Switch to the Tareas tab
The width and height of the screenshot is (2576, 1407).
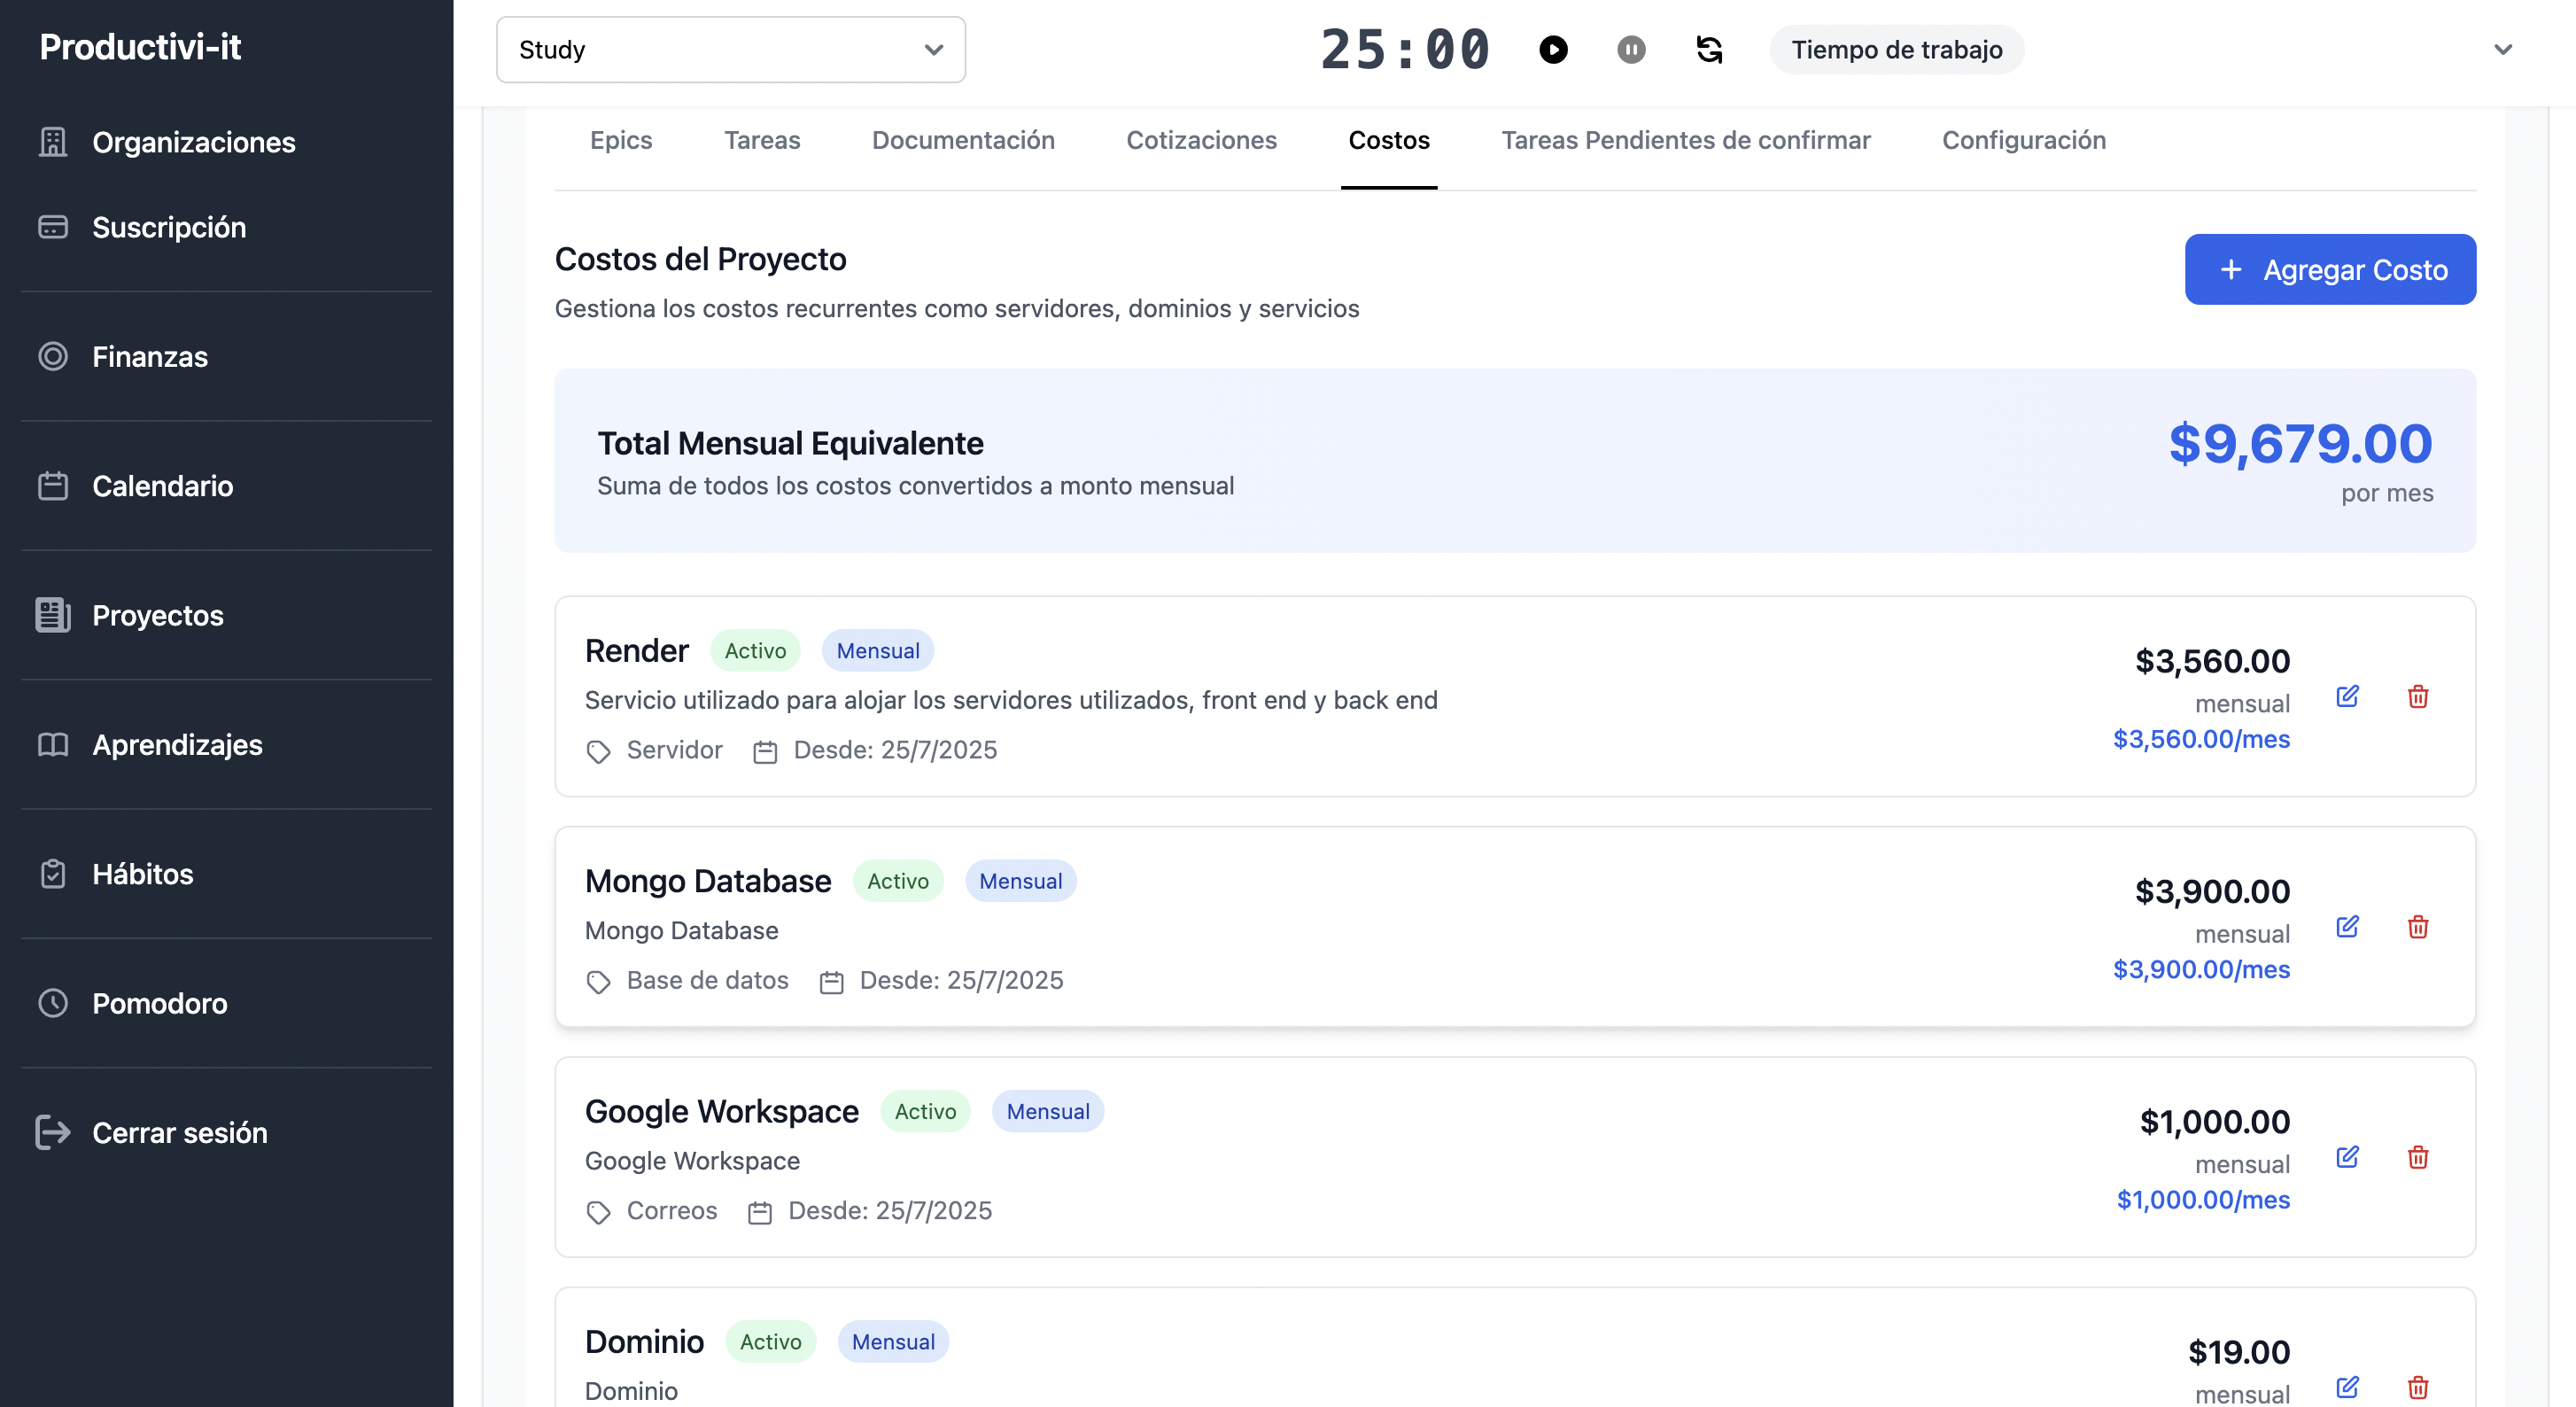762,140
